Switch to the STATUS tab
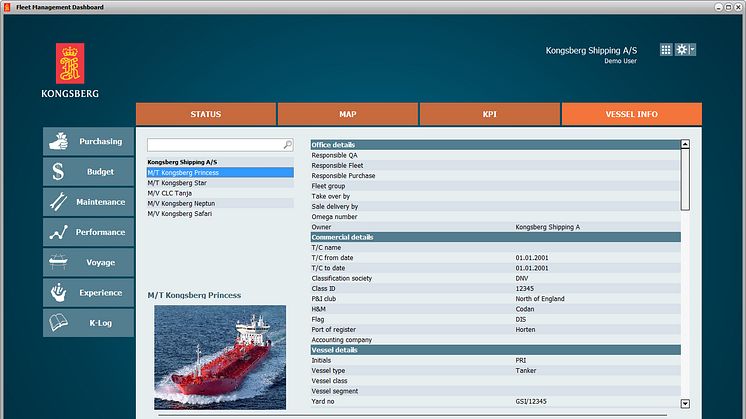746x419 pixels. point(206,114)
